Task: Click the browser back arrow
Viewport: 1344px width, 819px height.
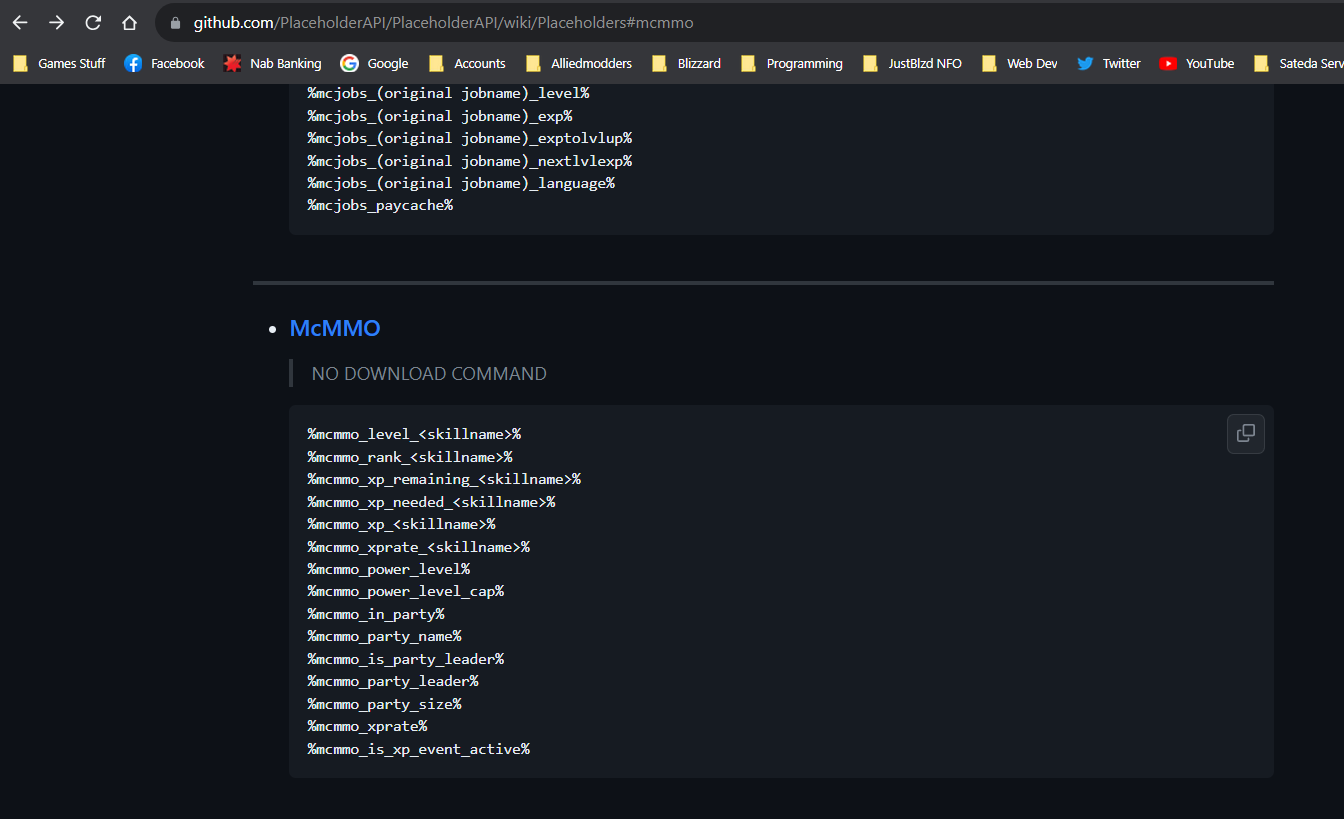Action: click(20, 22)
